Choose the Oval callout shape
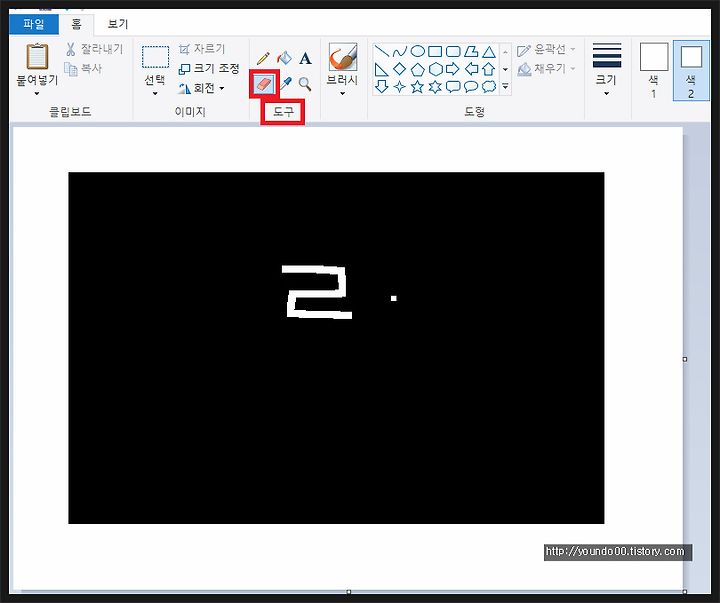This screenshot has height=603, width=720. coord(471,86)
